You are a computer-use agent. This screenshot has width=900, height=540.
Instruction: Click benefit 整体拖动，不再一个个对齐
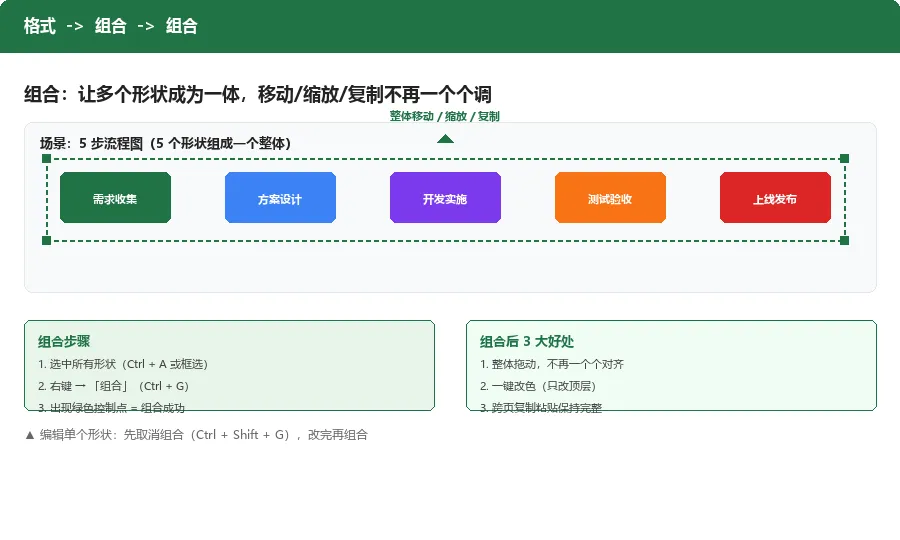pyautogui.click(x=552, y=364)
